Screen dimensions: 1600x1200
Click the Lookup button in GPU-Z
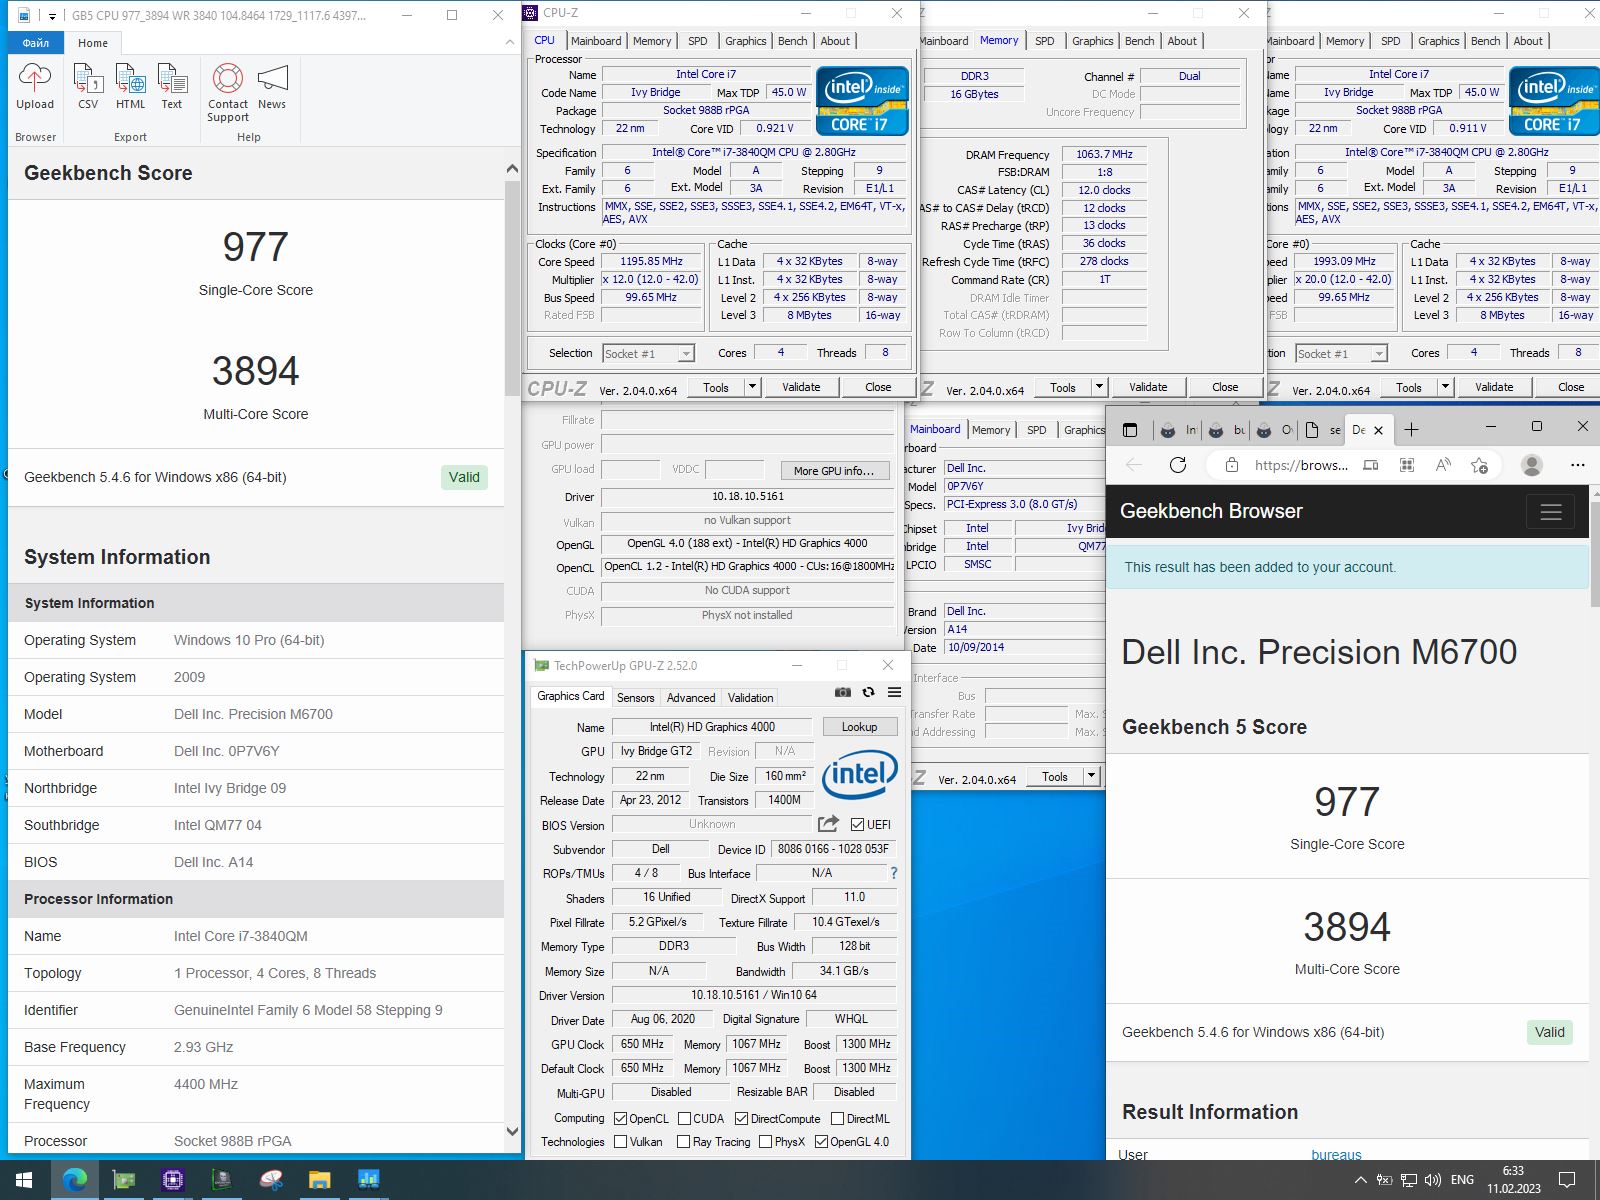[859, 727]
